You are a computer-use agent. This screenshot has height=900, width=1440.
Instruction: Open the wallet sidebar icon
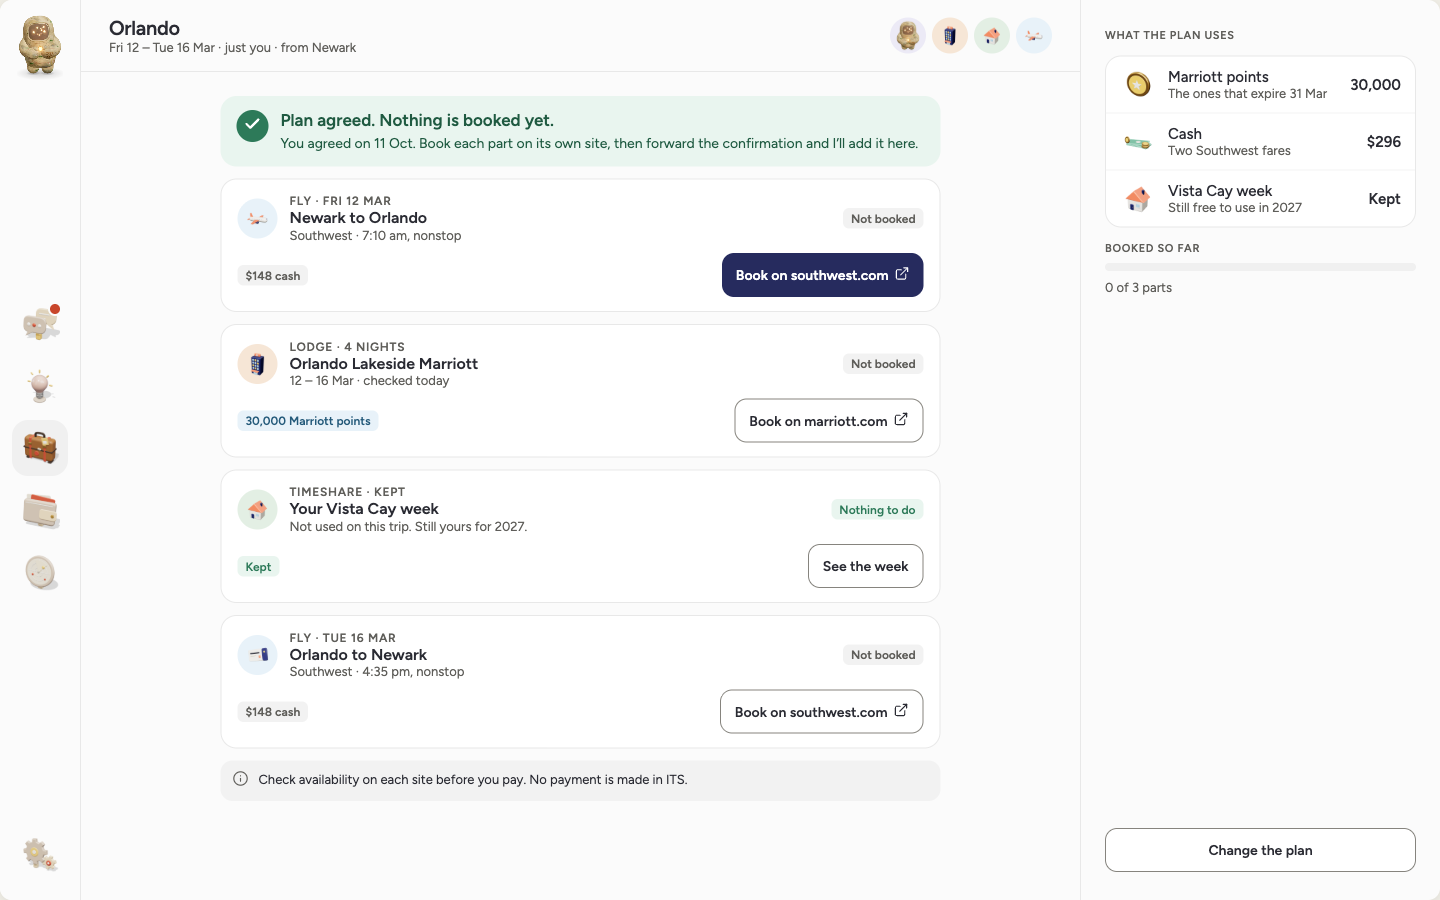coord(40,510)
